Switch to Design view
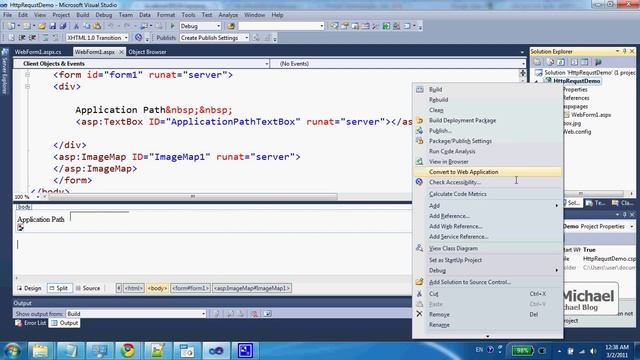The image size is (640, 360). 29,288
